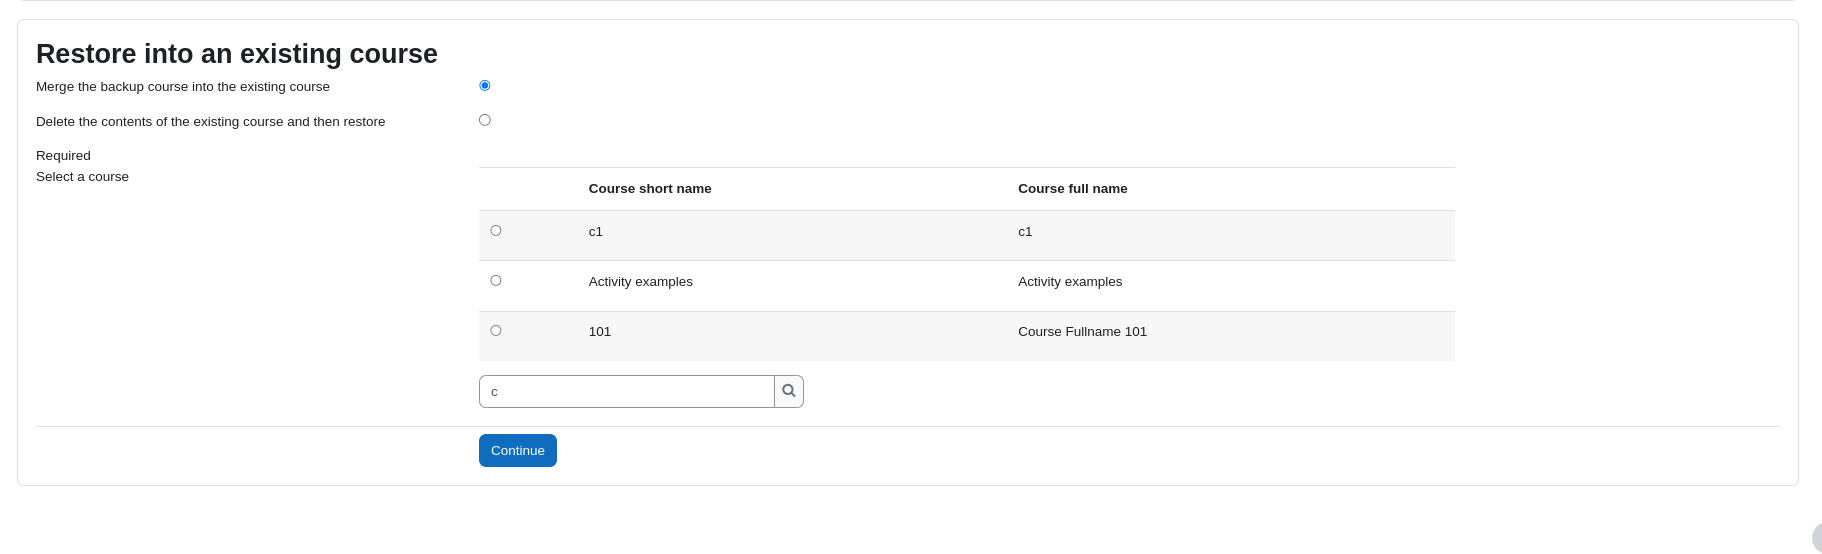Click Activity examples in short name column
This screenshot has height=554, width=1822.
pos(641,281)
